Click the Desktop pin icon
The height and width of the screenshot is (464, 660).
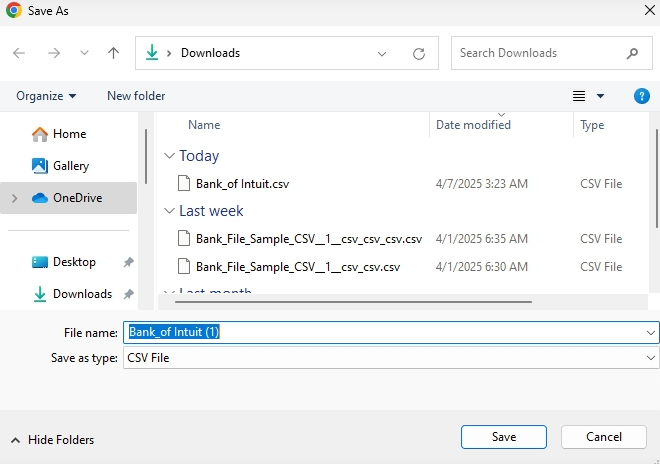click(x=128, y=262)
